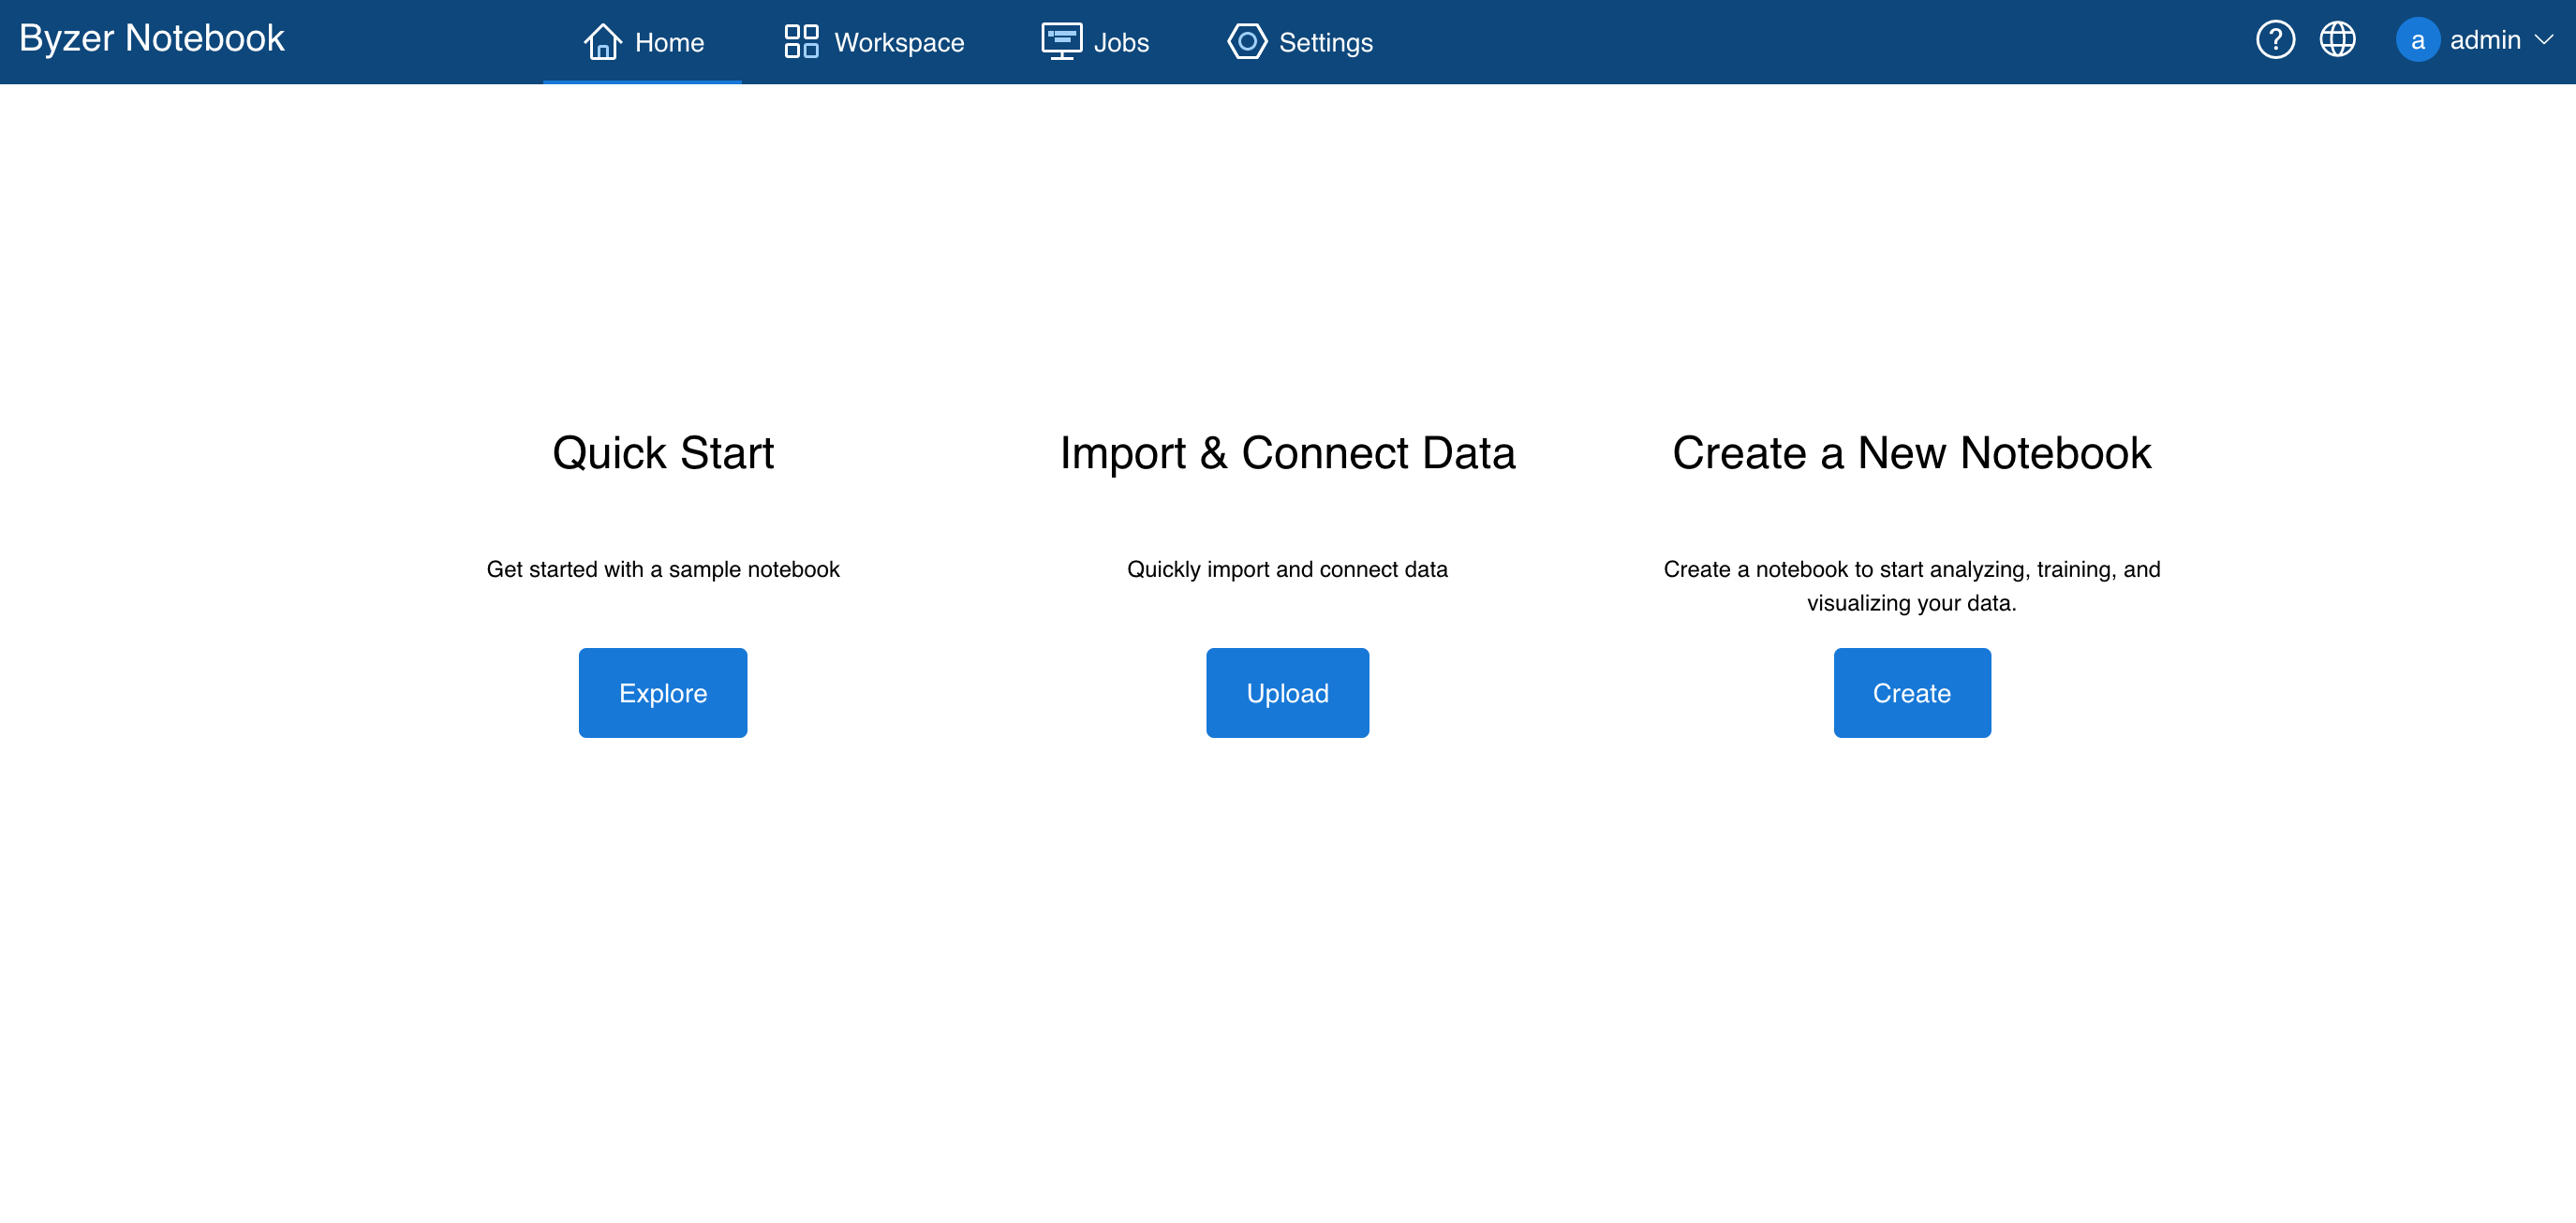Image resolution: width=2576 pixels, height=1223 pixels.
Task: Open the admin username menu
Action: tap(2484, 40)
